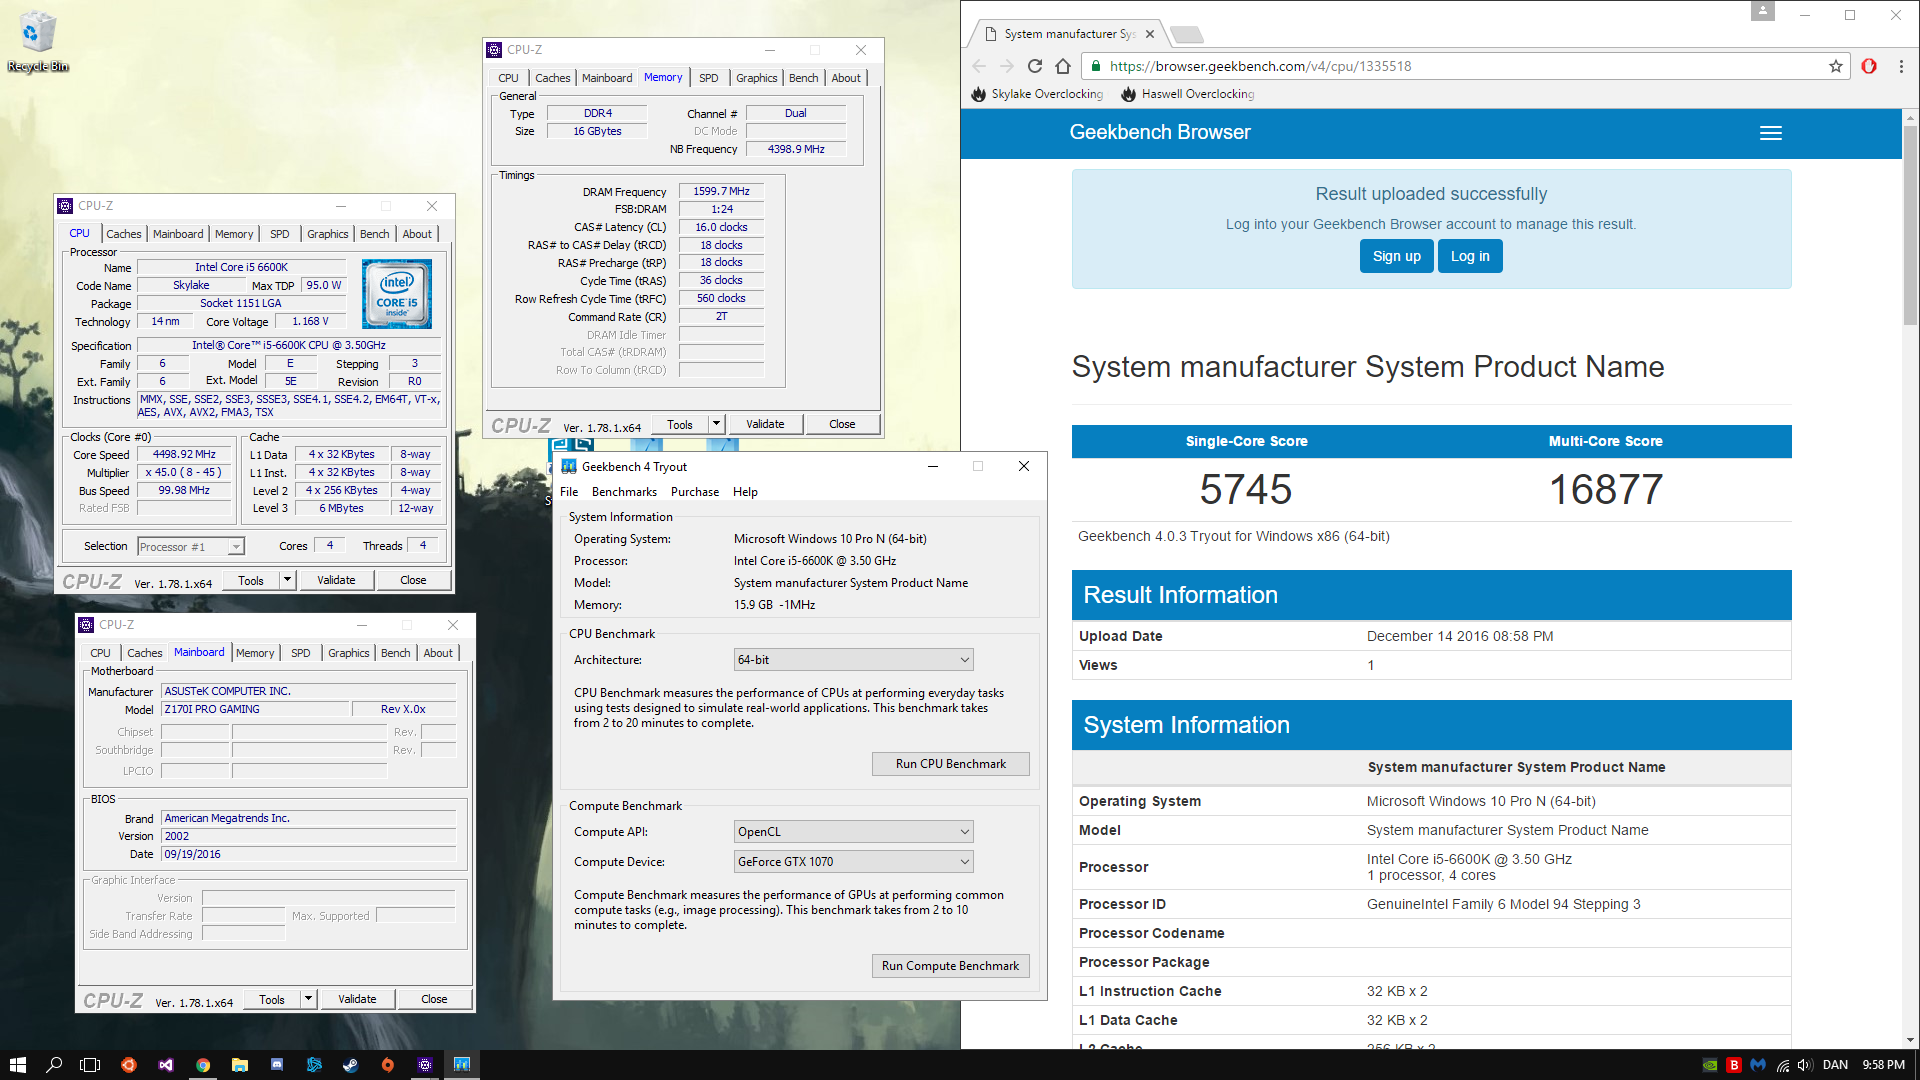Open the Geekbench Browser hamburger menu
This screenshot has height=1080, width=1920.
click(1771, 133)
